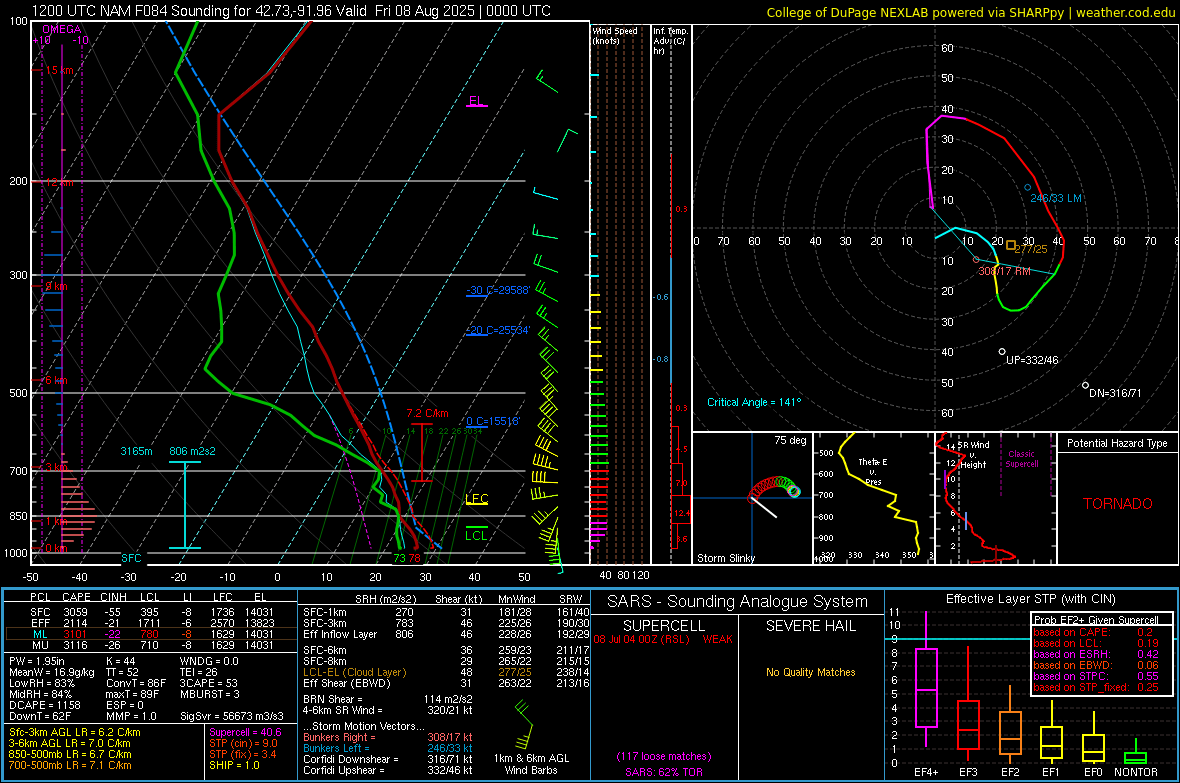Click the 08 Jul 04 00Z (RSL) WEAK match
The width and height of the screenshot is (1180, 783).
tap(663, 639)
